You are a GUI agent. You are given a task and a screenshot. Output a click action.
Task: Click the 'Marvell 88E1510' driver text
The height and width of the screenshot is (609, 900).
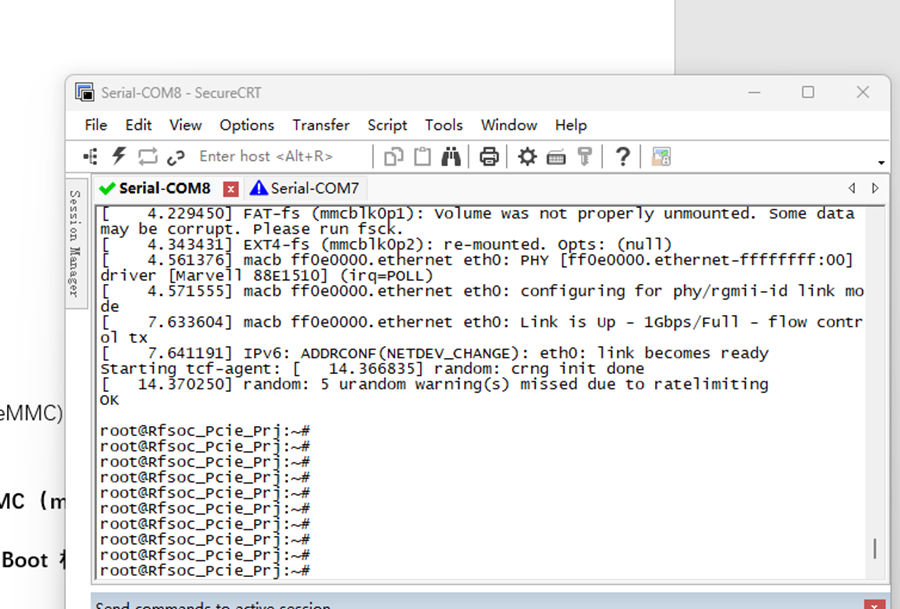[247, 276]
